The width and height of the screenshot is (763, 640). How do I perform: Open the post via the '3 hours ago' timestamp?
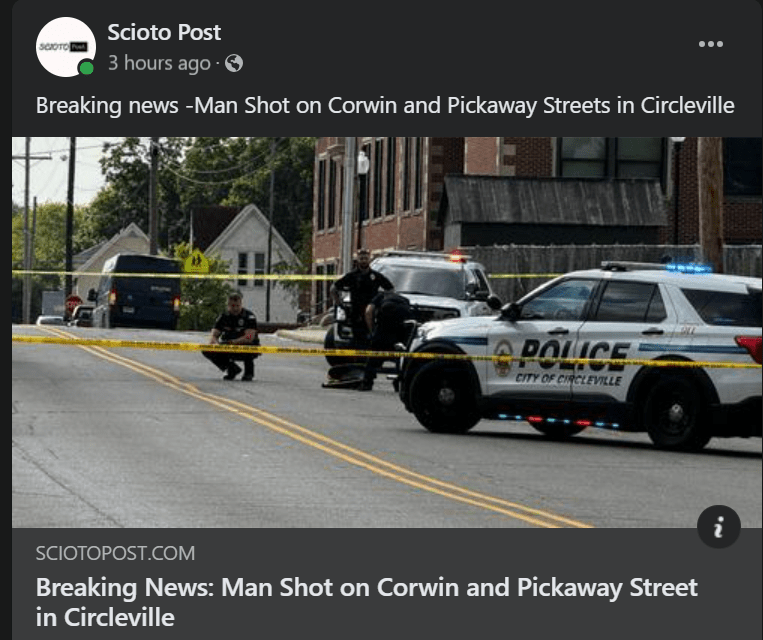click(x=159, y=63)
